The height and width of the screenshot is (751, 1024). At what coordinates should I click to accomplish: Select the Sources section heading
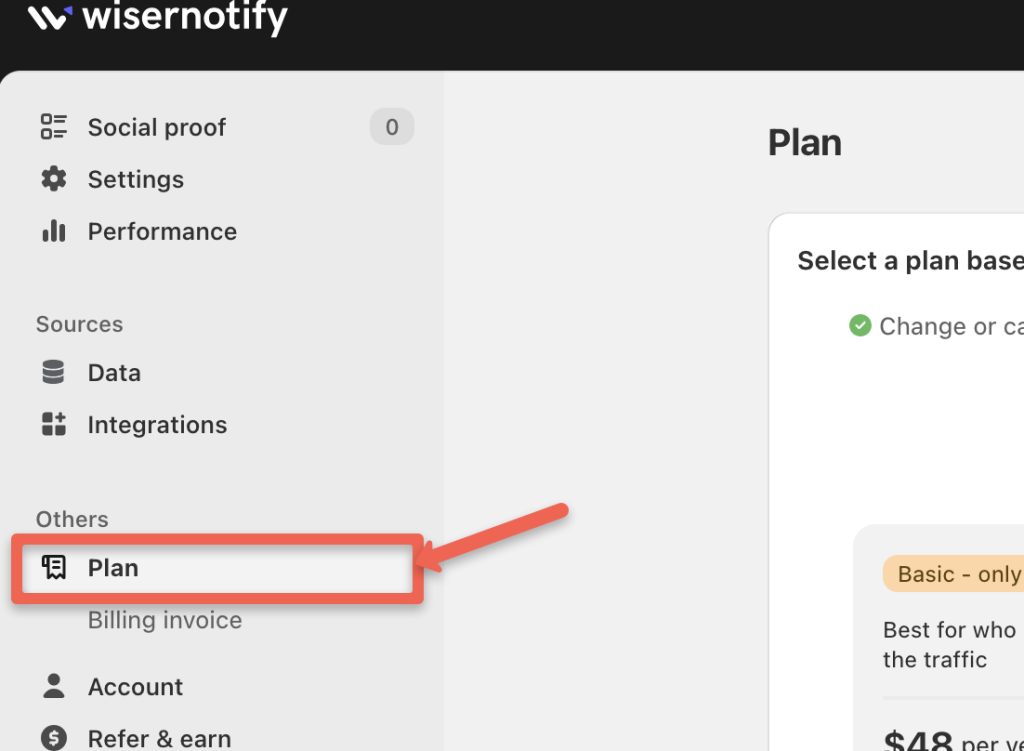coord(79,323)
